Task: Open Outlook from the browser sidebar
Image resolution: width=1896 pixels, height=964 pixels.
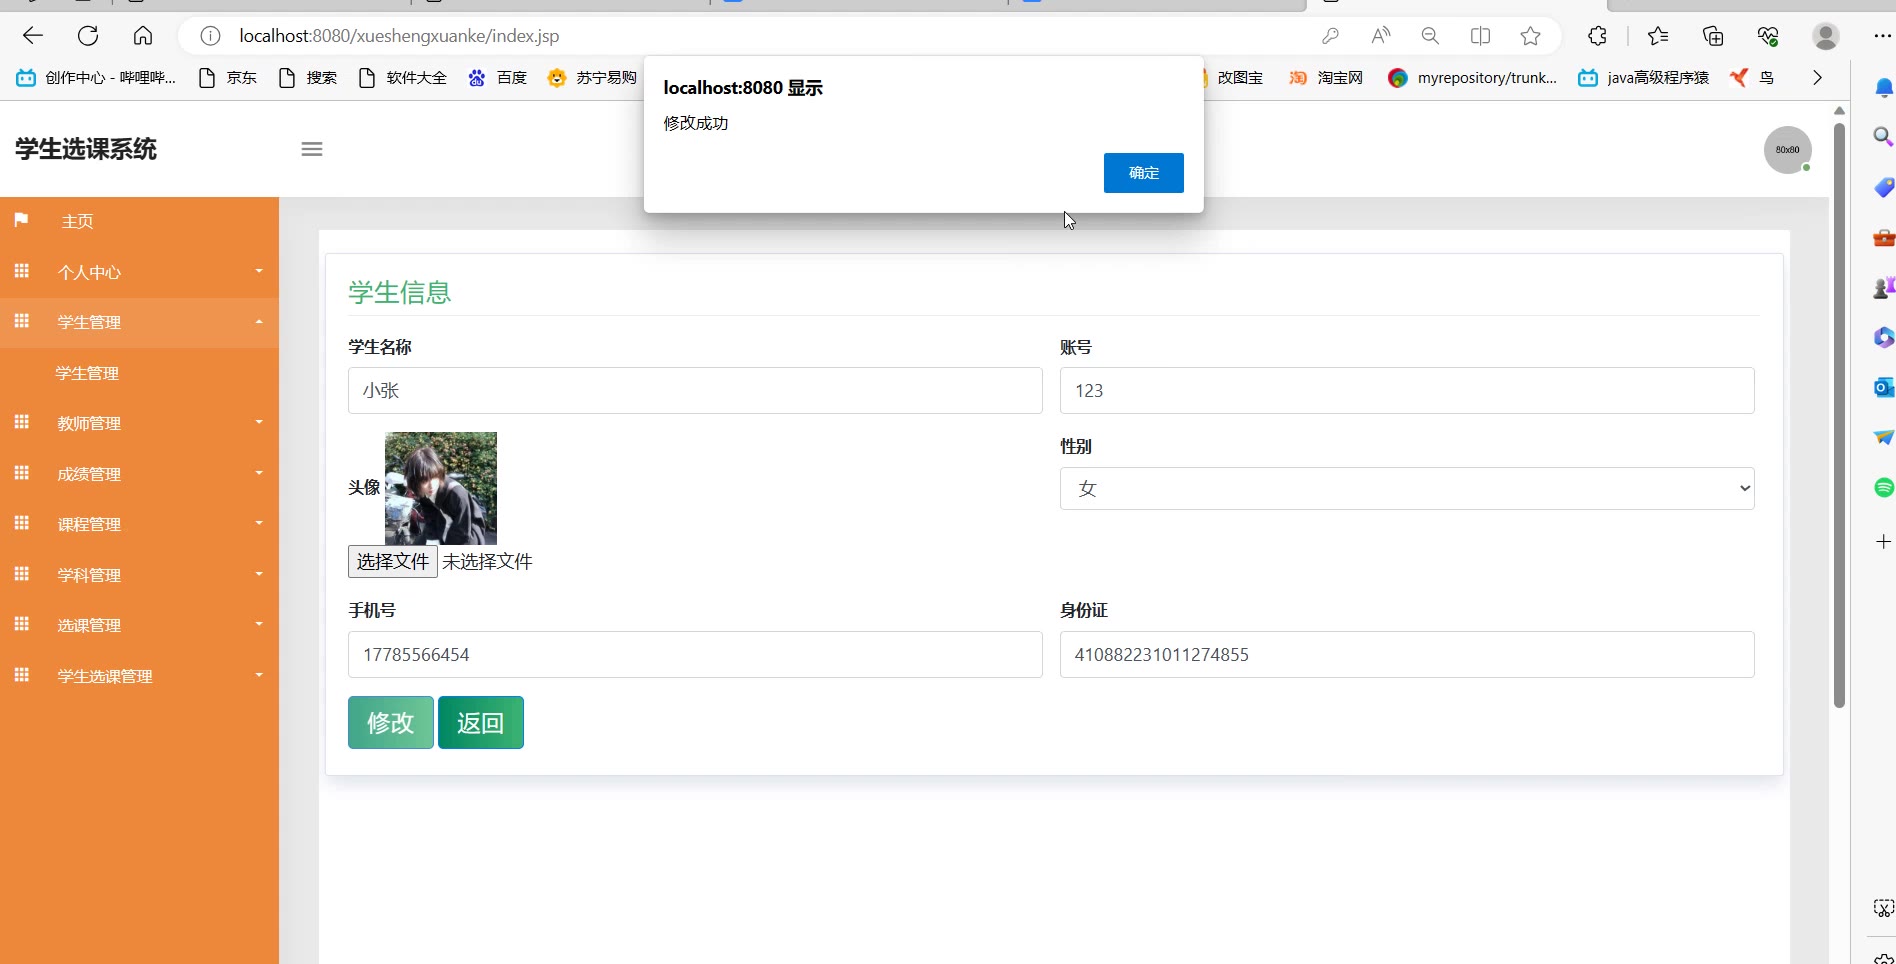Action: [x=1883, y=387]
